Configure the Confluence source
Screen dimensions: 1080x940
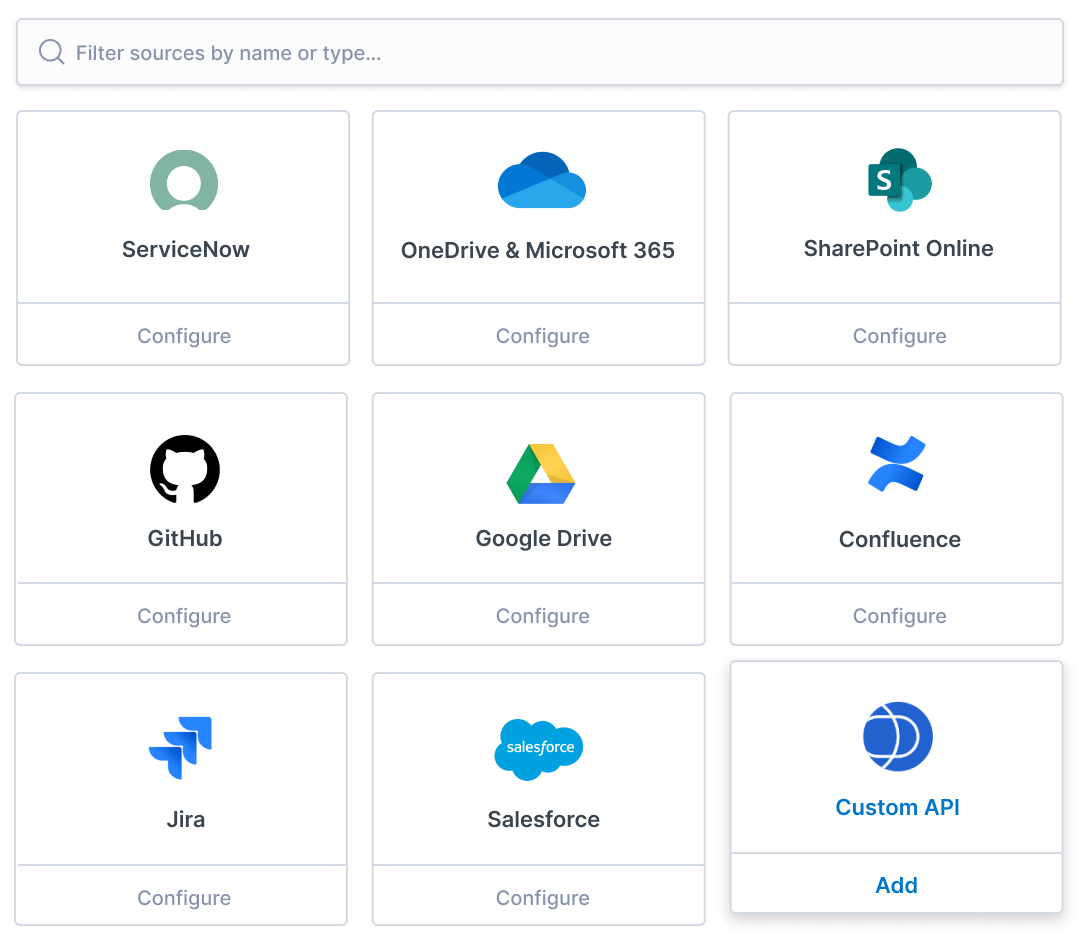pos(899,616)
